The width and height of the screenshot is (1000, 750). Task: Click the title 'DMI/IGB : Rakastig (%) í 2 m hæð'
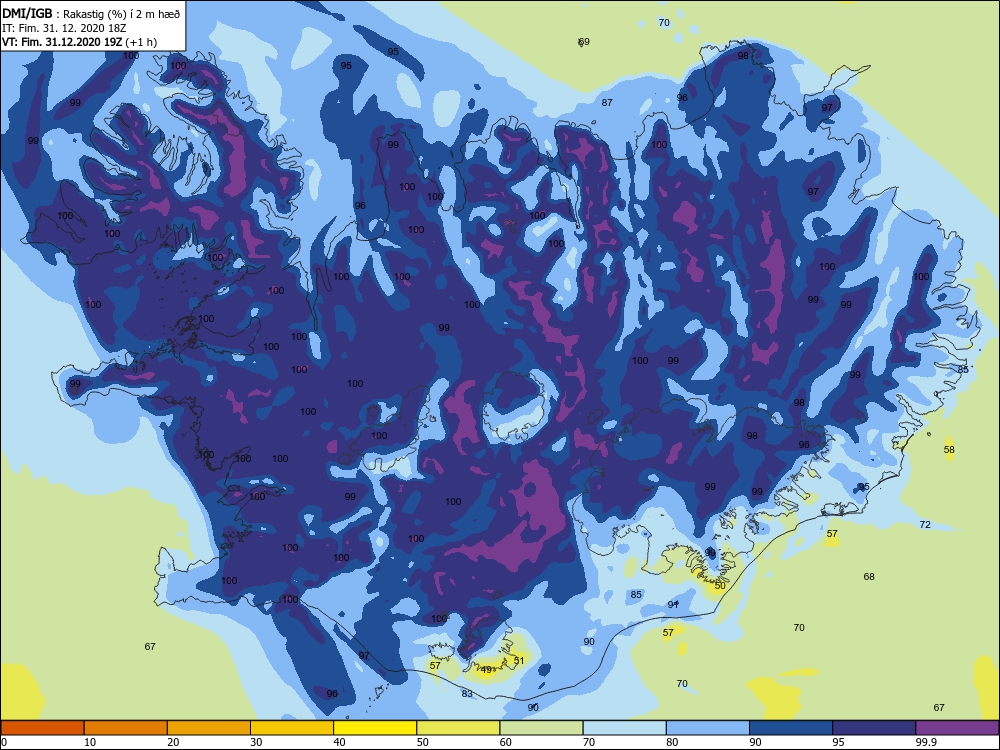click(x=92, y=14)
